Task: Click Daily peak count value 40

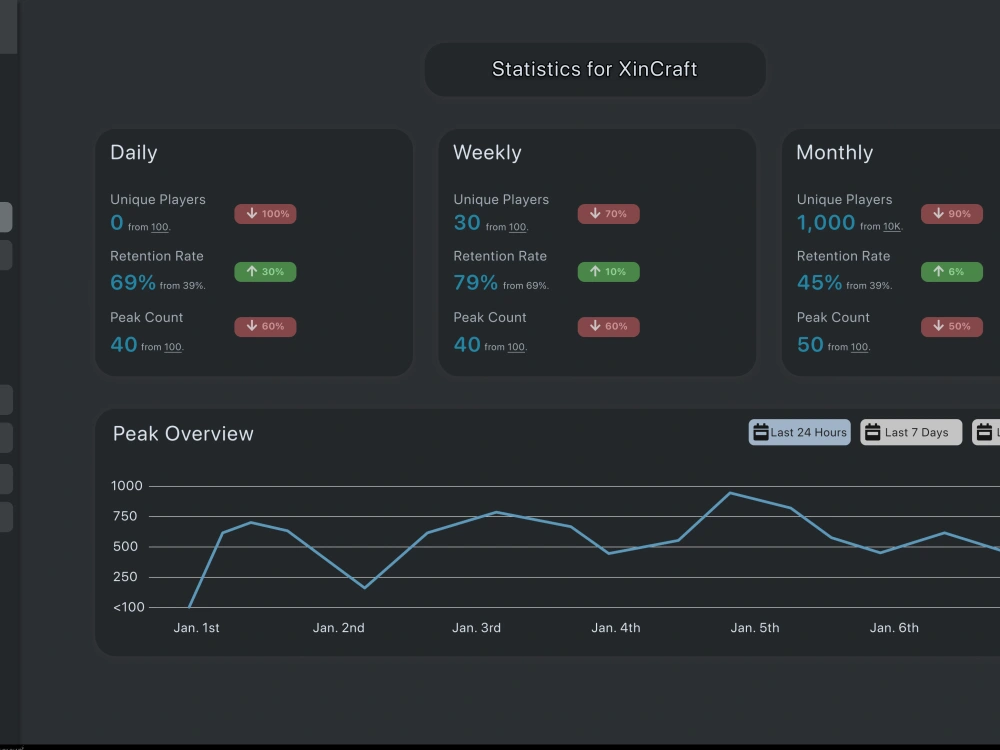Action: click(x=124, y=344)
